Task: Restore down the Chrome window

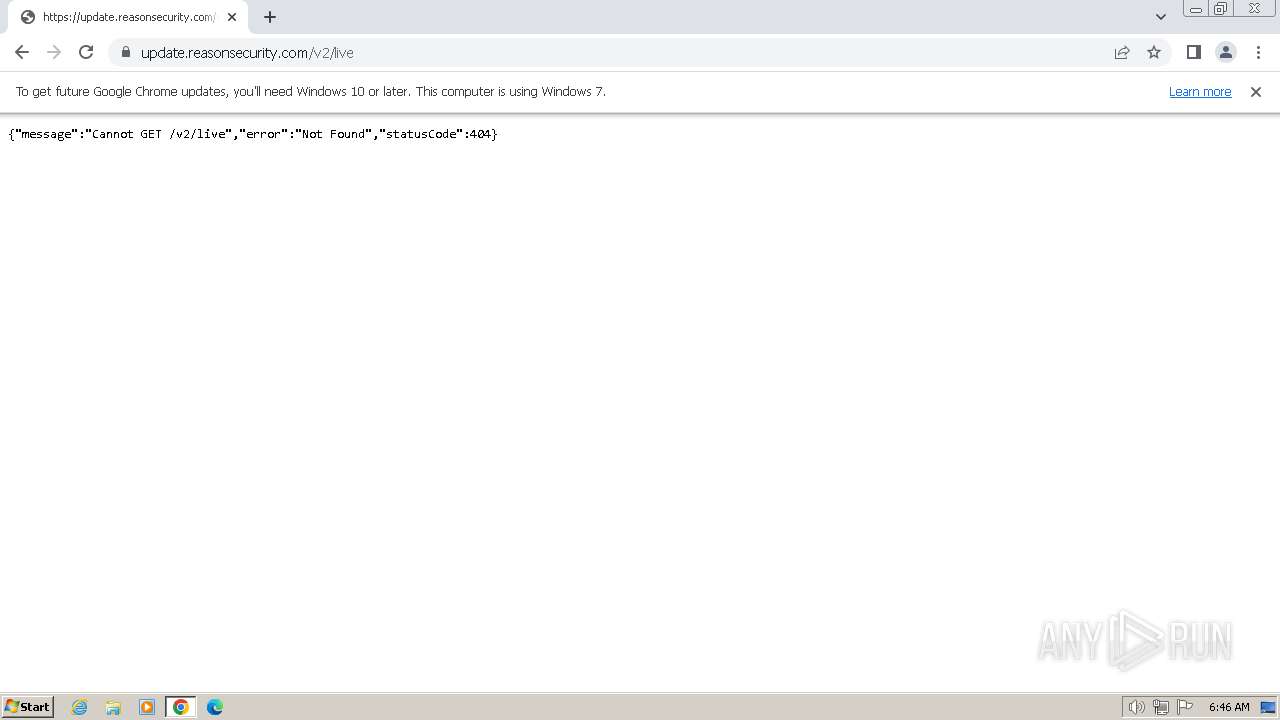Action: 1221,9
